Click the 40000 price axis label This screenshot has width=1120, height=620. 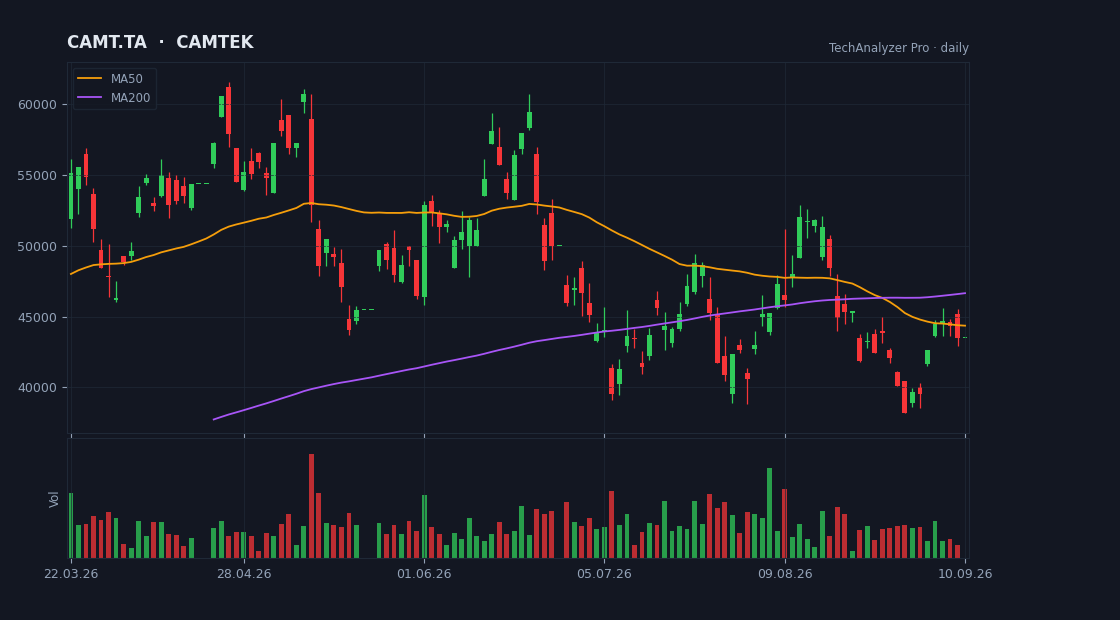coord(37,388)
